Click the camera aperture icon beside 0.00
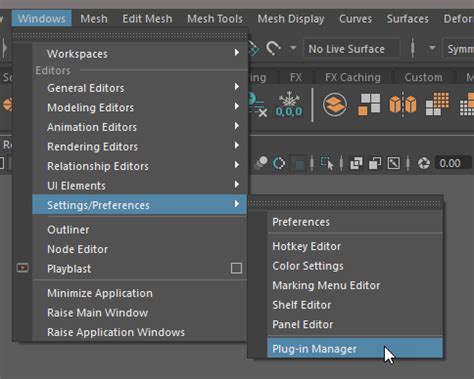This screenshot has width=474, height=379. pos(424,163)
